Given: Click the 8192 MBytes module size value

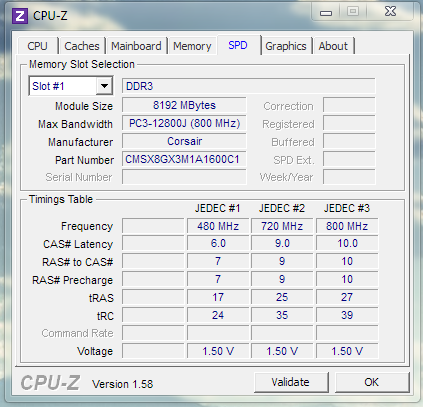Looking at the screenshot, I should pyautogui.click(x=184, y=105).
